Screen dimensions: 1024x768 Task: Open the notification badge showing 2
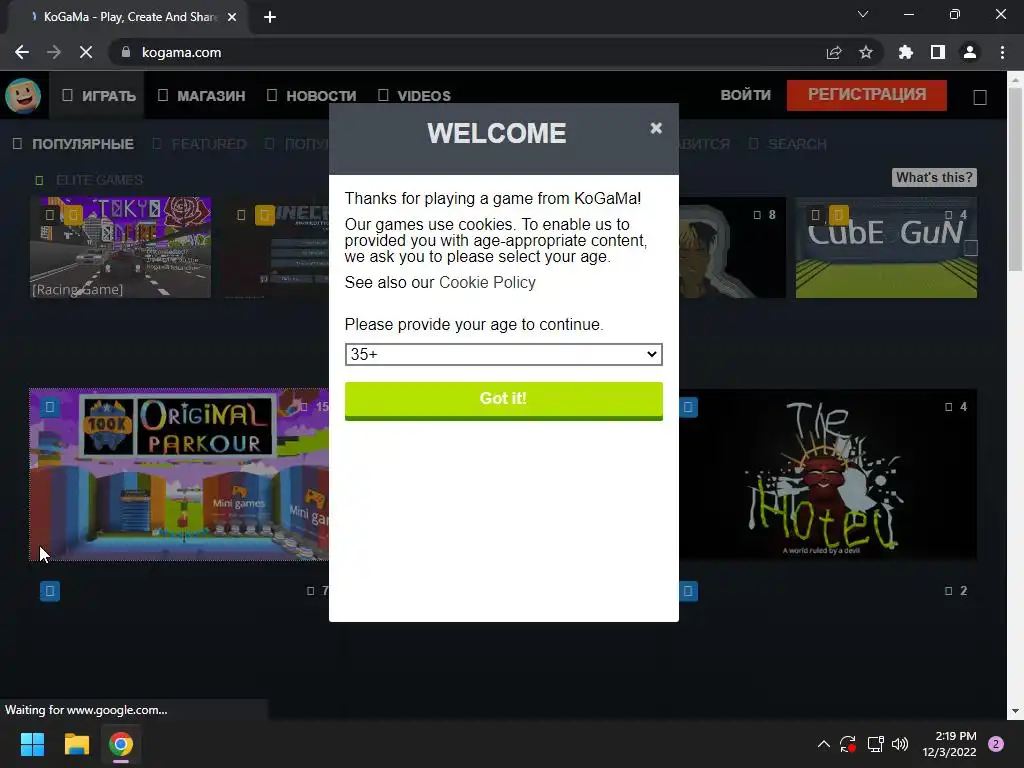[996, 744]
